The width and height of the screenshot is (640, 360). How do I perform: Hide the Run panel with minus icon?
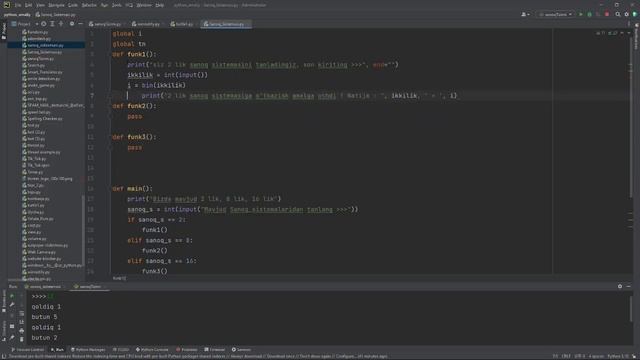[629, 287]
